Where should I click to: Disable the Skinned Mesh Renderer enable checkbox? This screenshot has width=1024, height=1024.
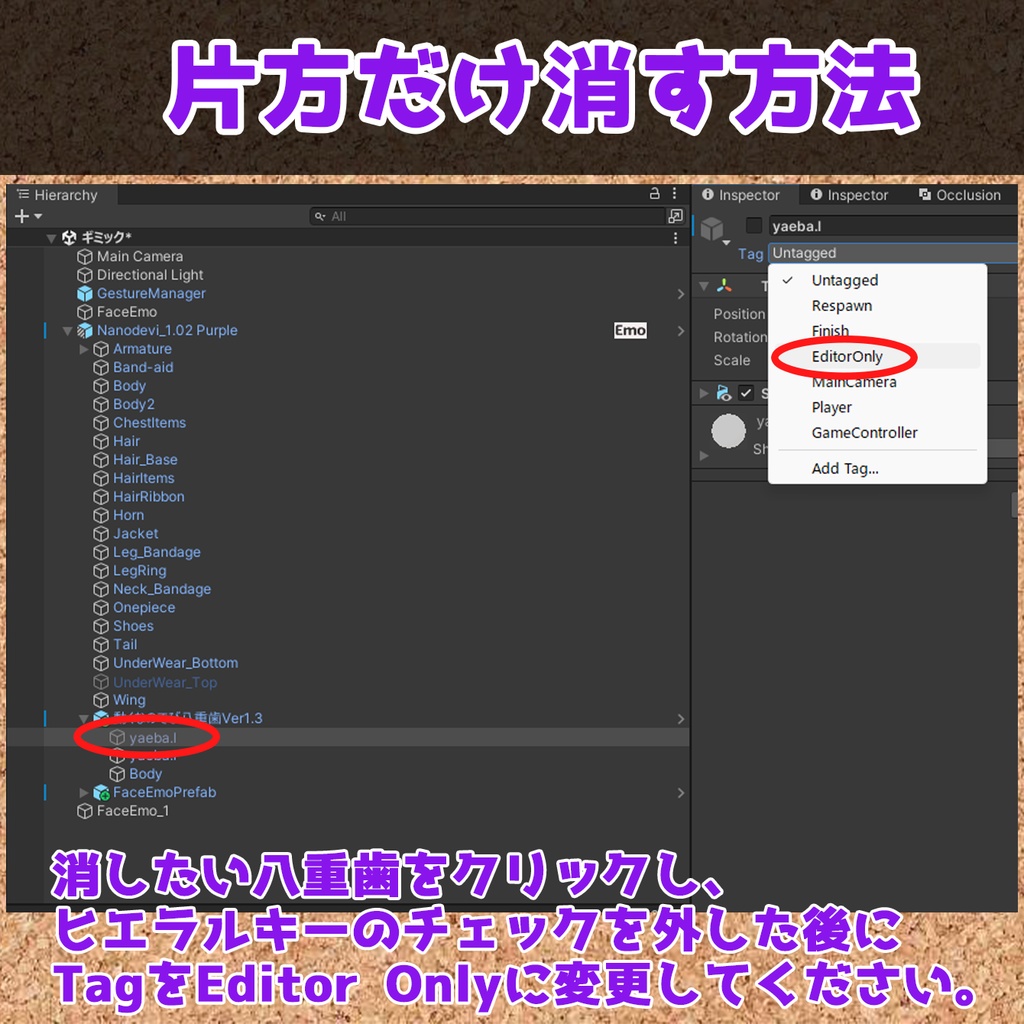pos(746,393)
